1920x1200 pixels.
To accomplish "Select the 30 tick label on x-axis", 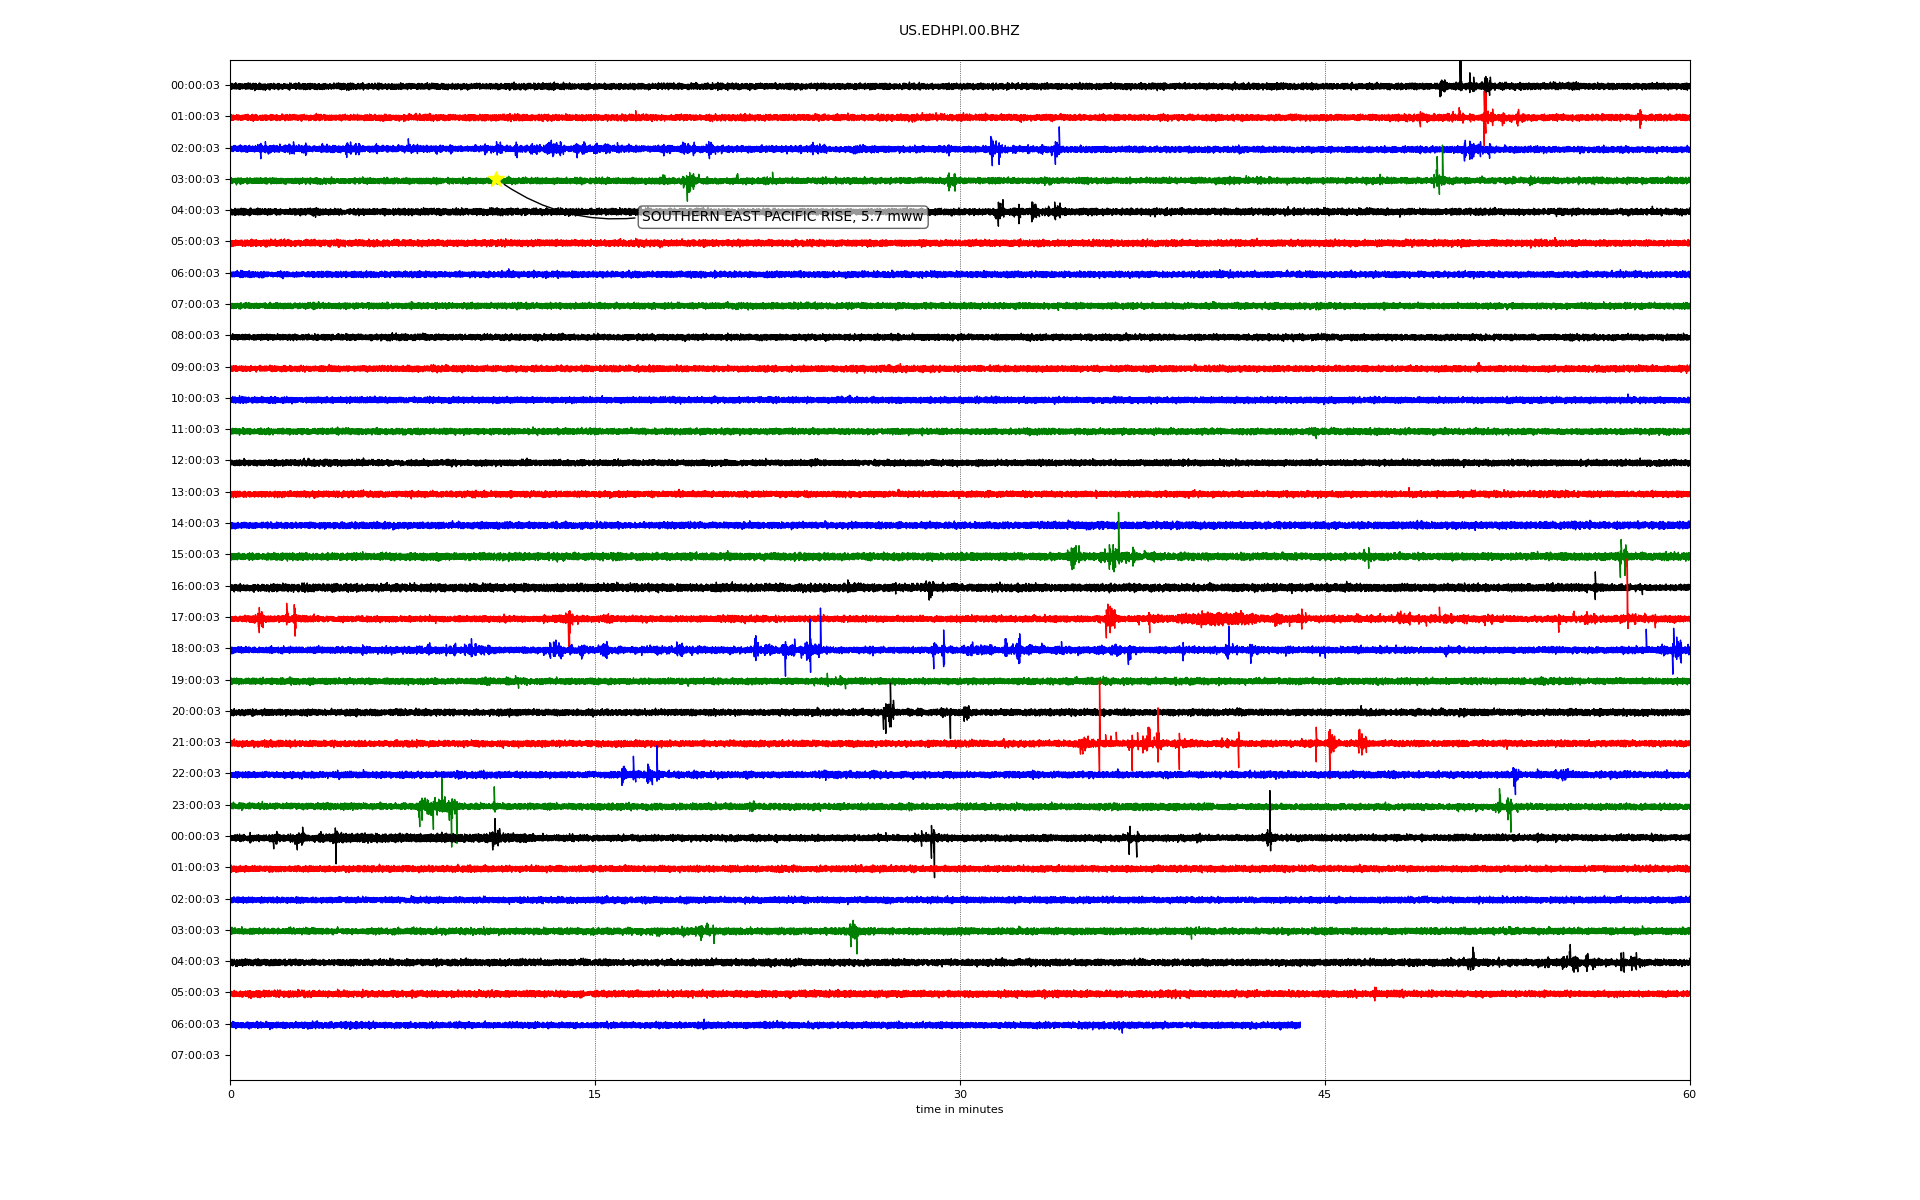I will point(960,1094).
